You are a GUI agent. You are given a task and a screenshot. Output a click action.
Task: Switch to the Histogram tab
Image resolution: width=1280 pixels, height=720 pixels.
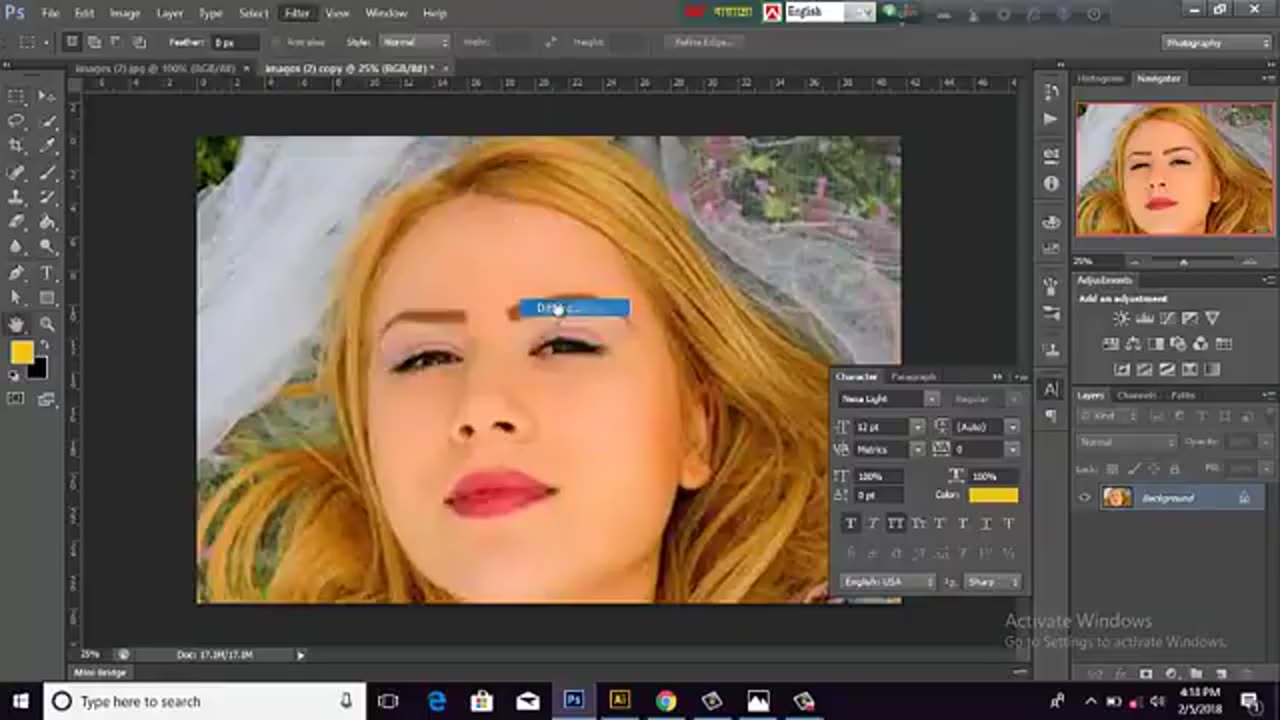click(1101, 78)
